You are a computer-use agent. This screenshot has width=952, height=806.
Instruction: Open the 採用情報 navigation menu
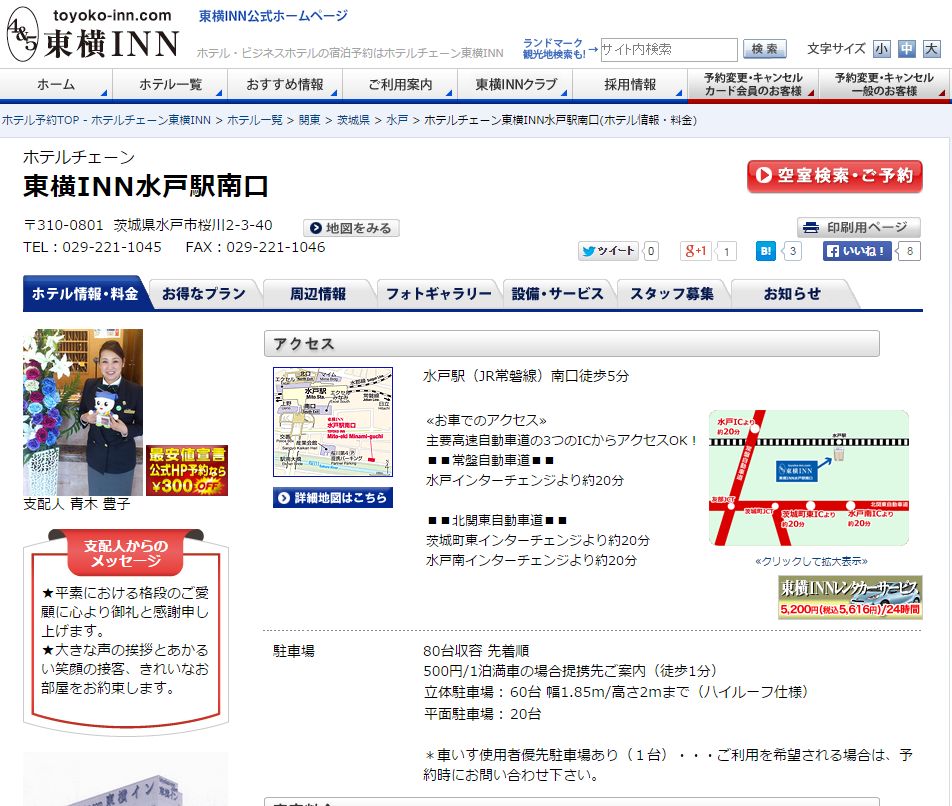tap(630, 84)
